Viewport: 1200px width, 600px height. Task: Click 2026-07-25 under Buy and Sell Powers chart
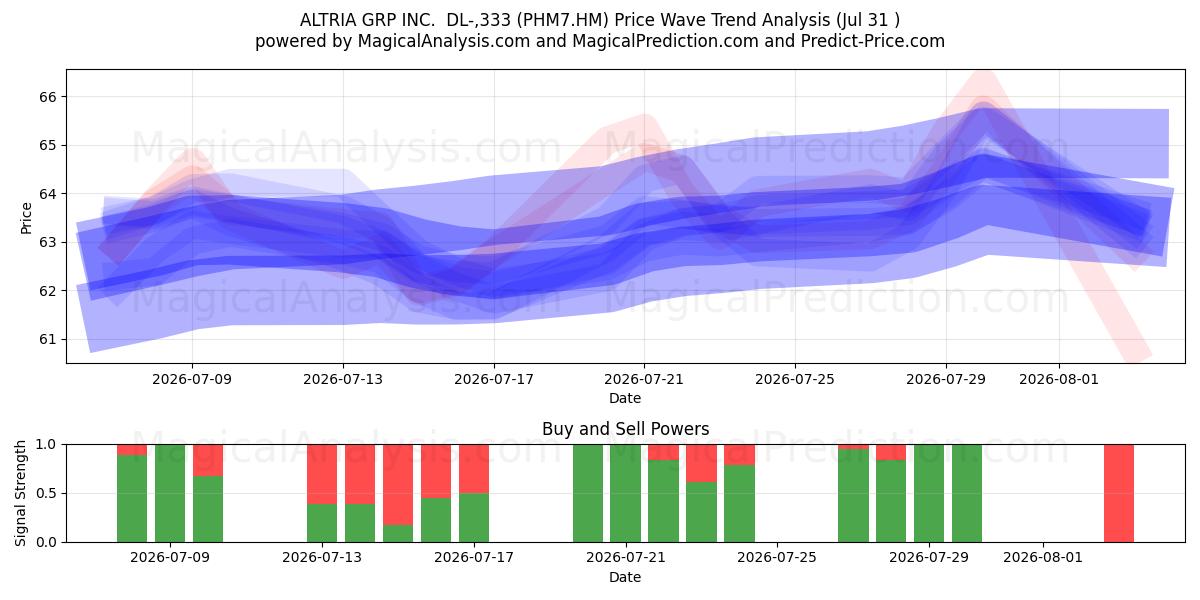click(777, 558)
